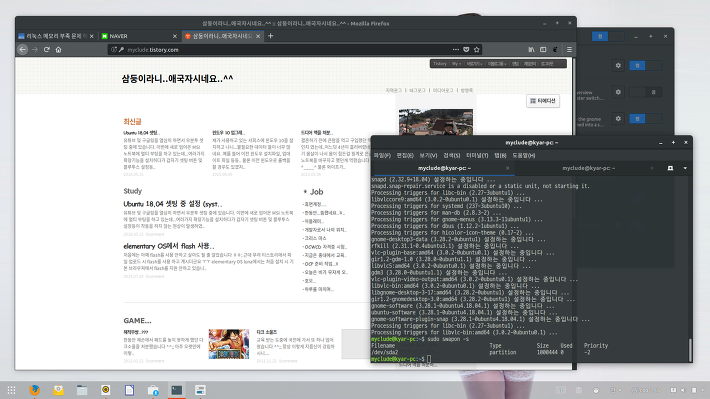
Task: Open the terminal 터미널(T) menu
Action: coord(477,155)
